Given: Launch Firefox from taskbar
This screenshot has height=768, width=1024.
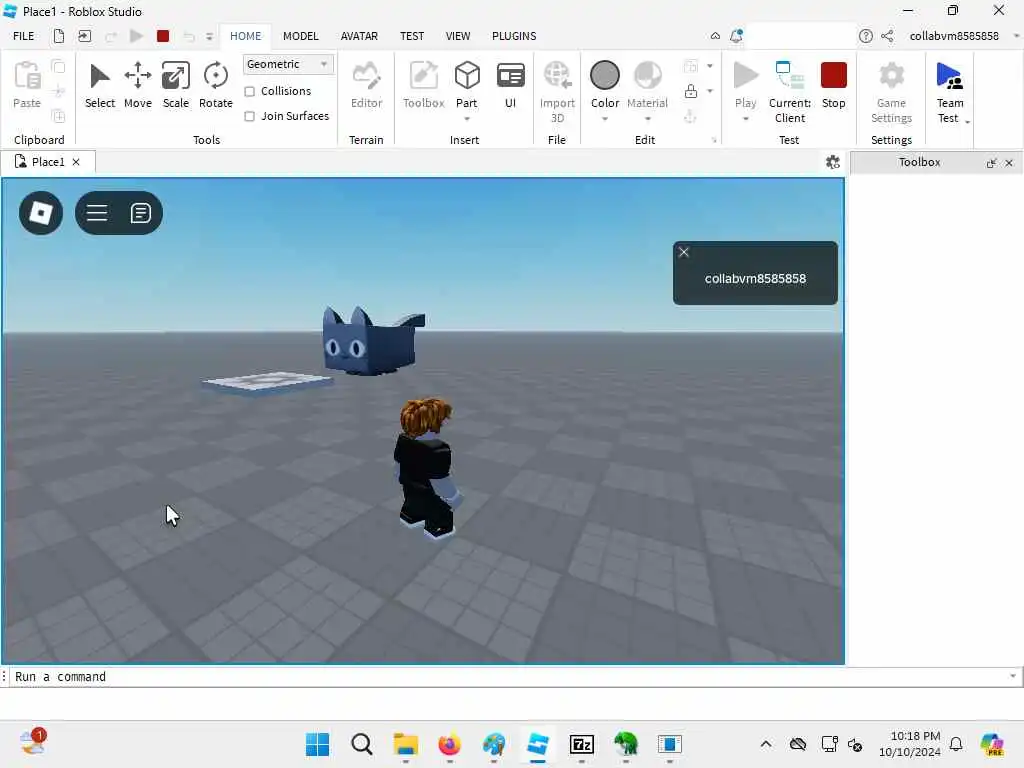Looking at the screenshot, I should pos(449,744).
